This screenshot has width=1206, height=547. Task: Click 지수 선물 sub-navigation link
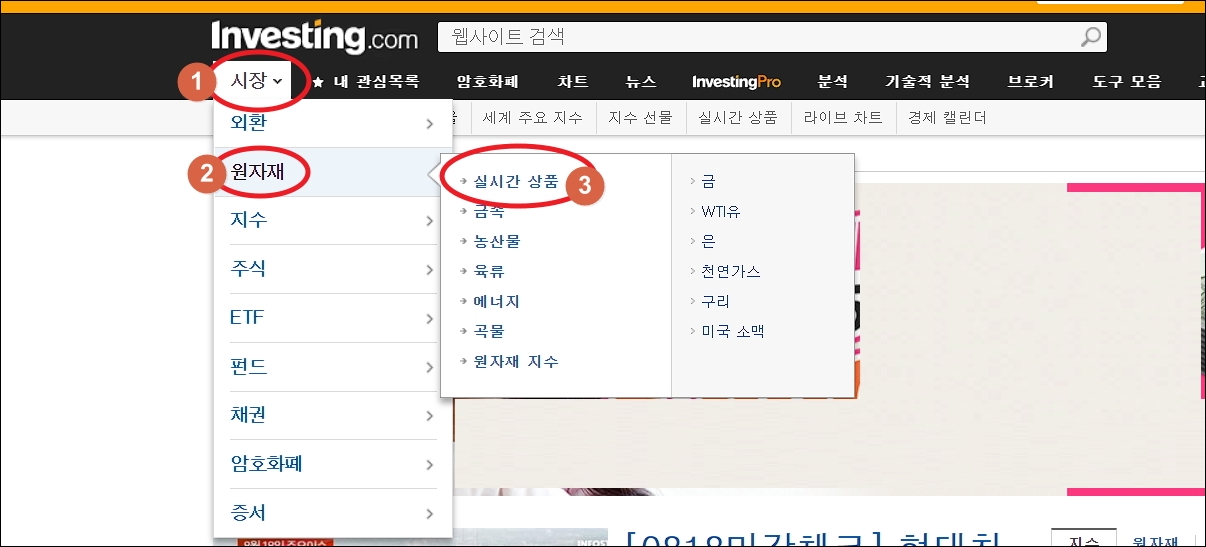[x=641, y=118]
